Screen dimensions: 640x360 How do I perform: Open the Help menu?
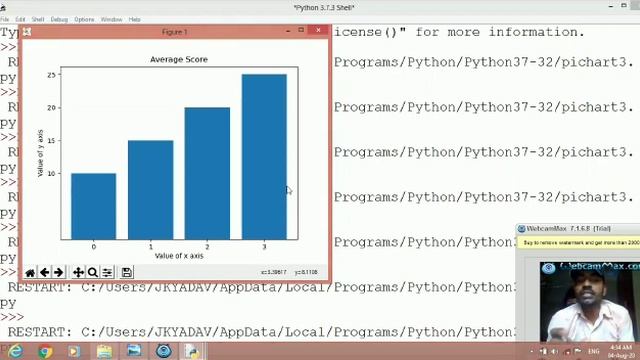(x=134, y=19)
